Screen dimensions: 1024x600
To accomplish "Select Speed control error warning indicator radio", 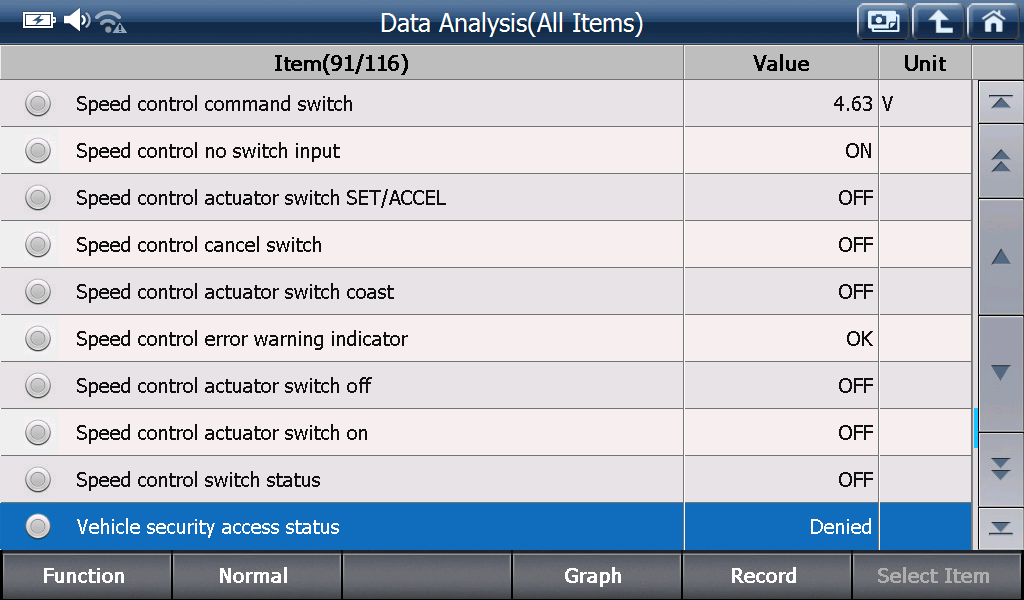I will (x=38, y=338).
